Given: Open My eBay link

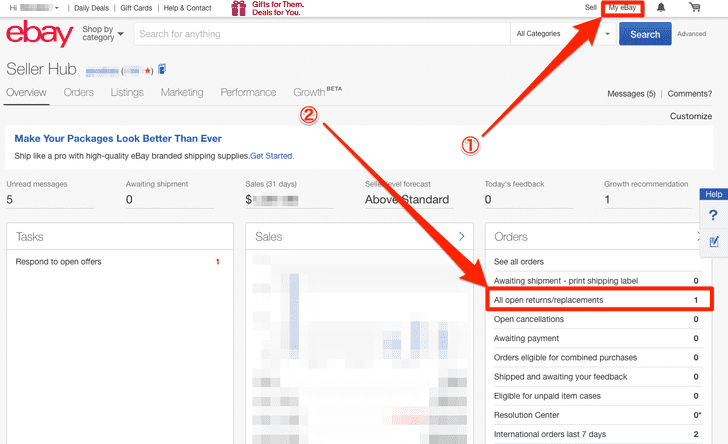Looking at the screenshot, I should [622, 8].
